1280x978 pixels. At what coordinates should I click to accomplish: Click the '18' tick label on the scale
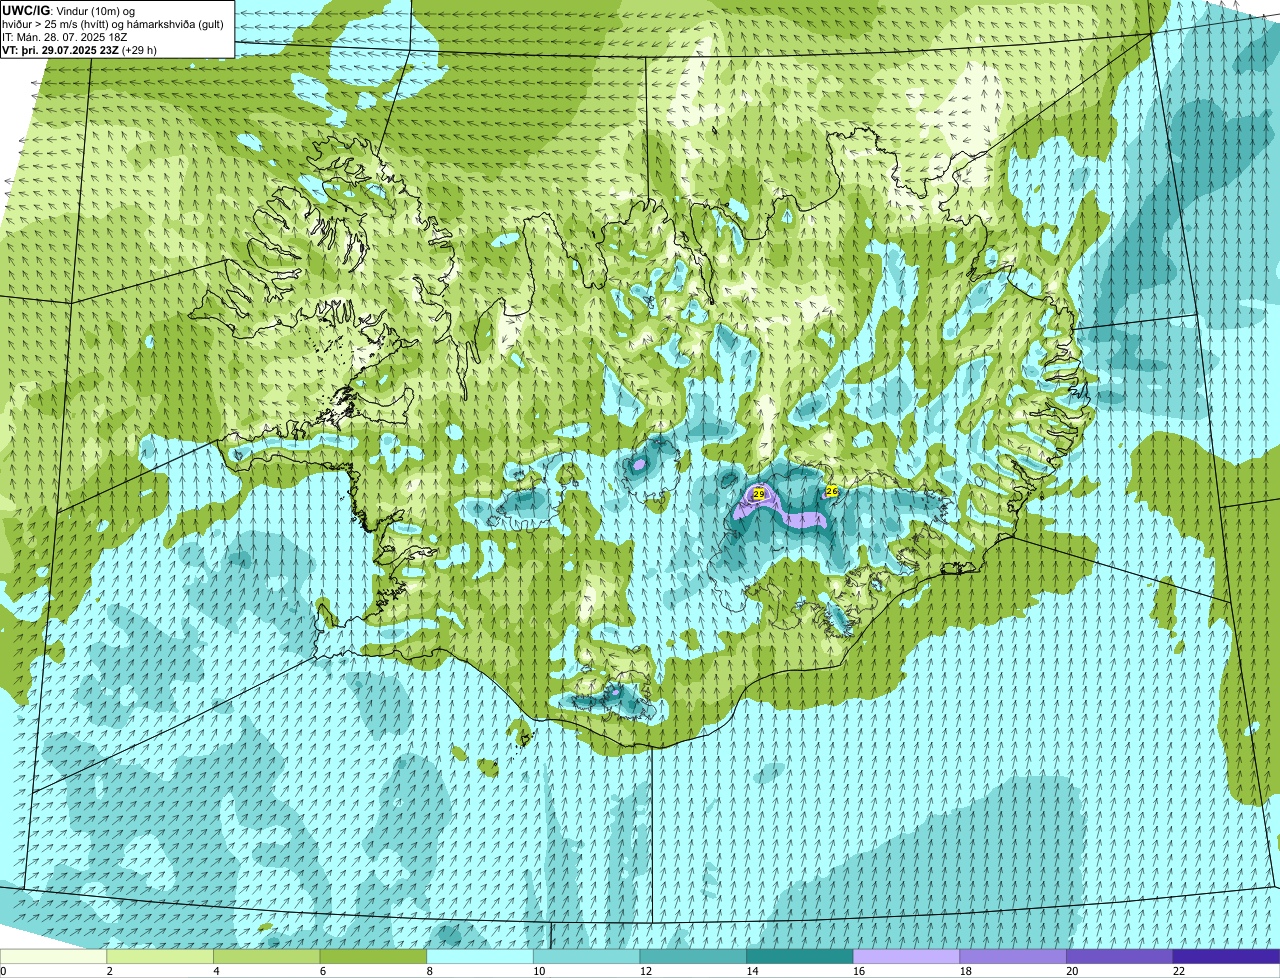[x=966, y=971]
